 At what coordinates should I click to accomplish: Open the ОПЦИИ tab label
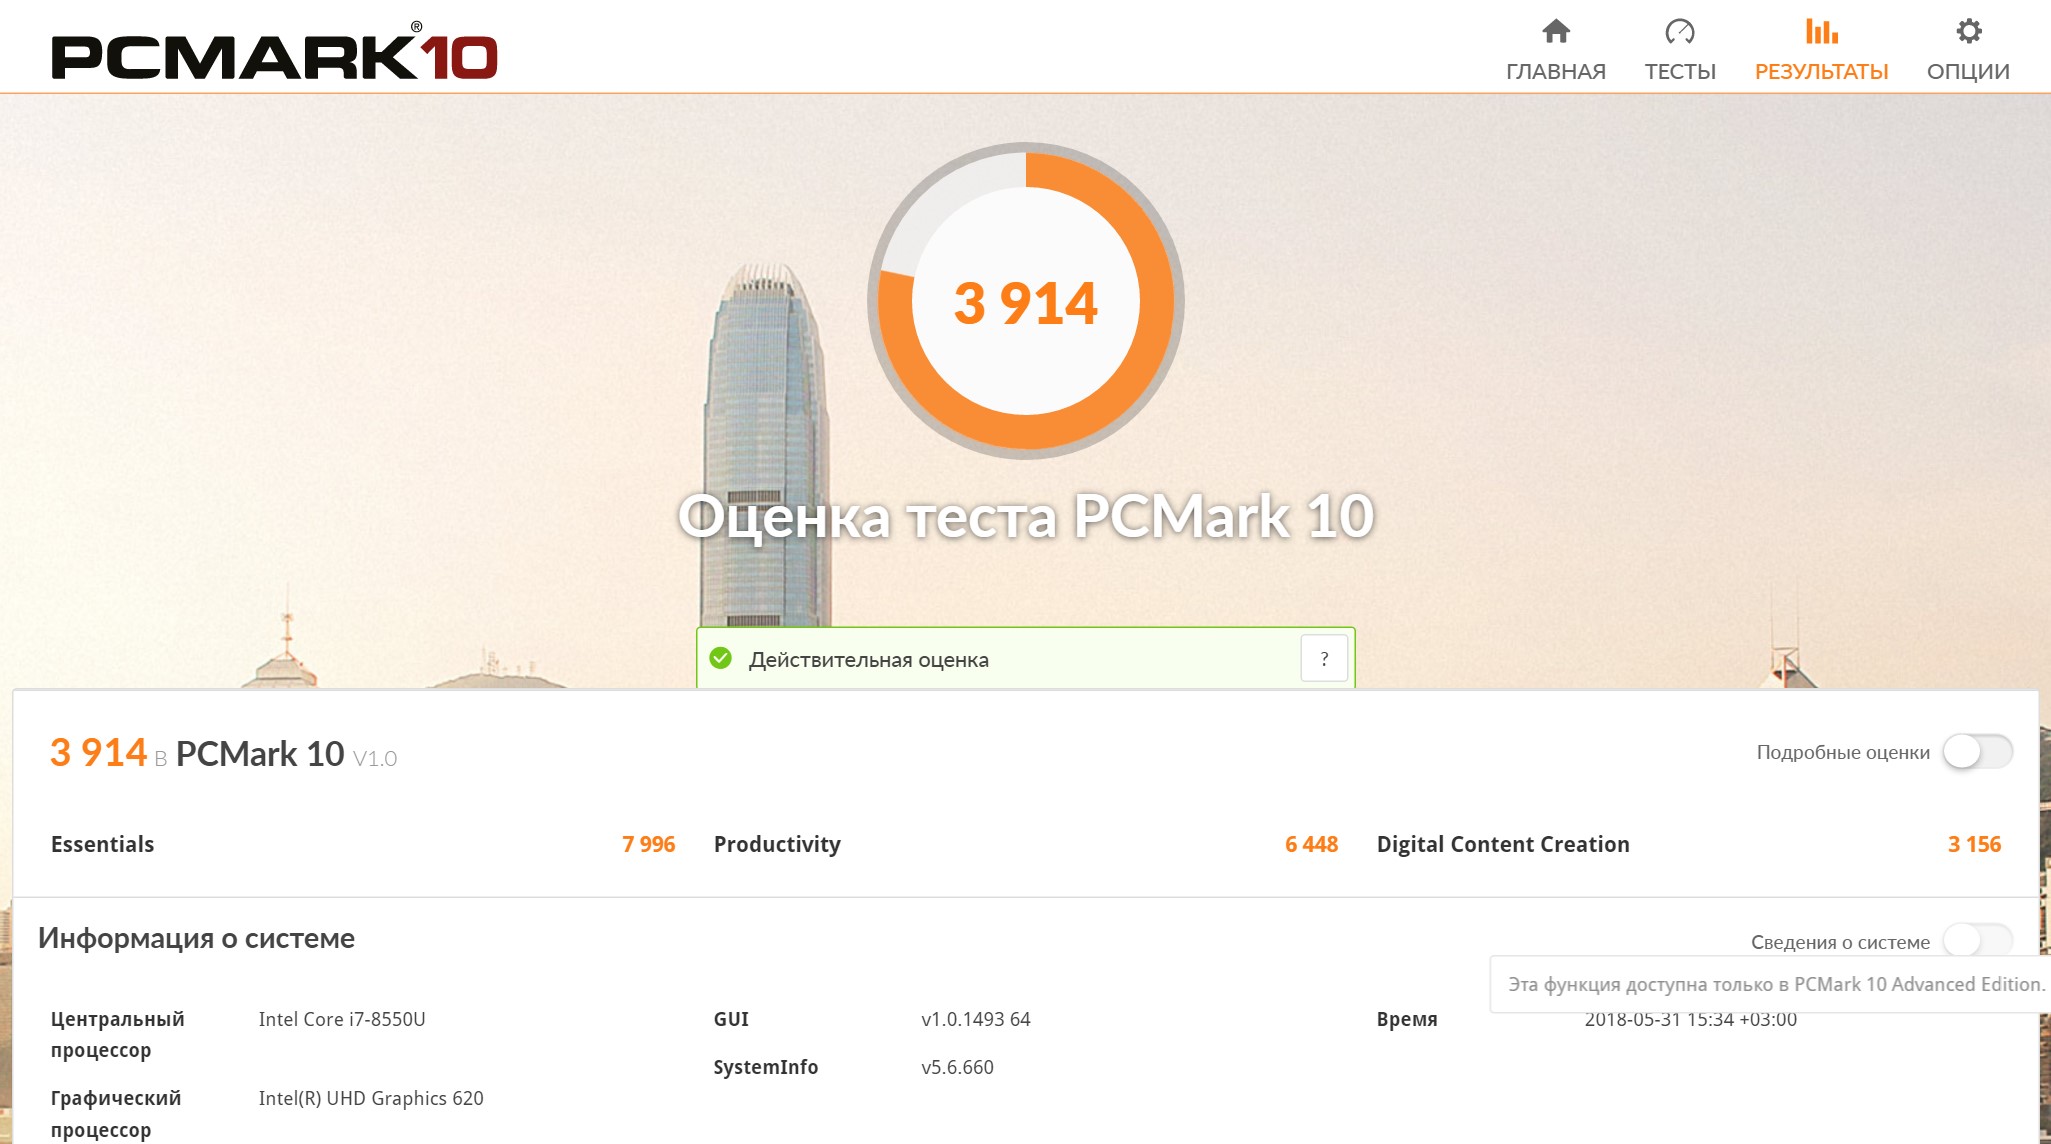pos(1968,72)
